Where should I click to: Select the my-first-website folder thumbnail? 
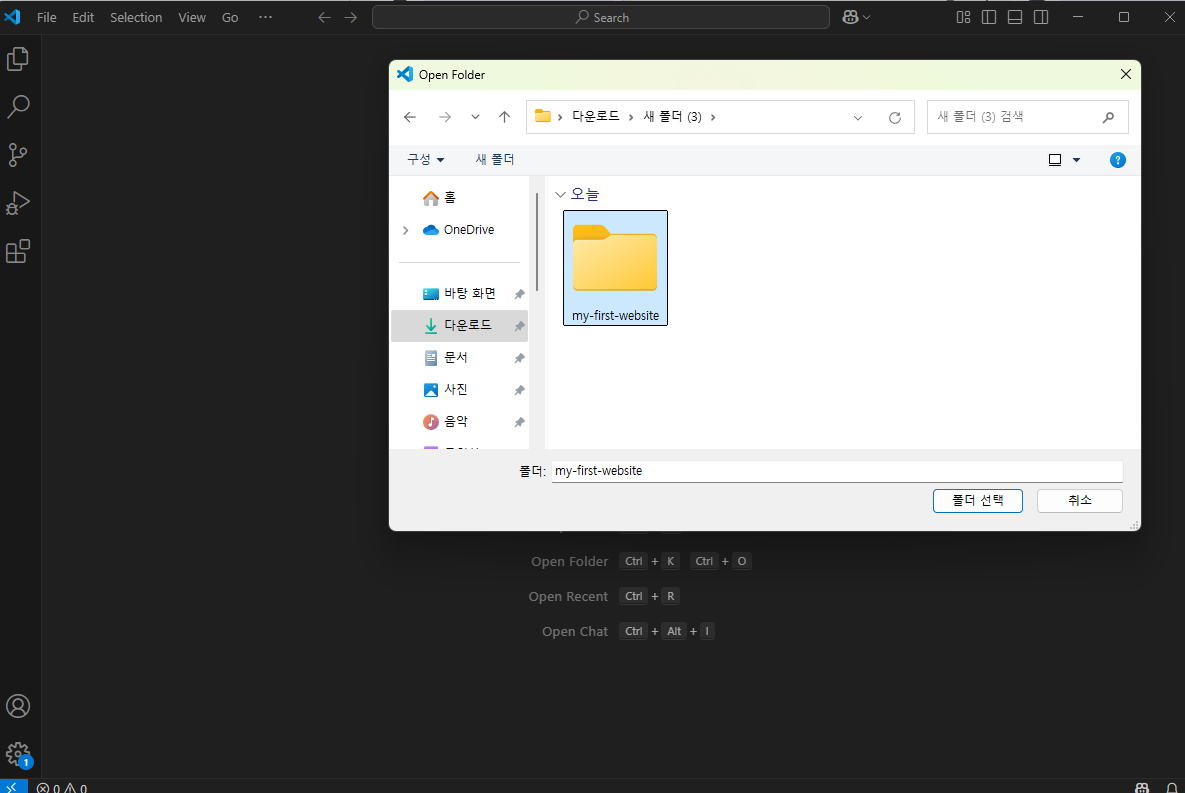615,262
